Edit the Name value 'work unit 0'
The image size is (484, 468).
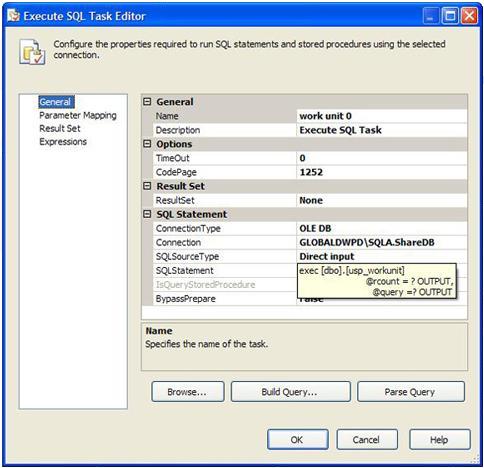pos(382,116)
